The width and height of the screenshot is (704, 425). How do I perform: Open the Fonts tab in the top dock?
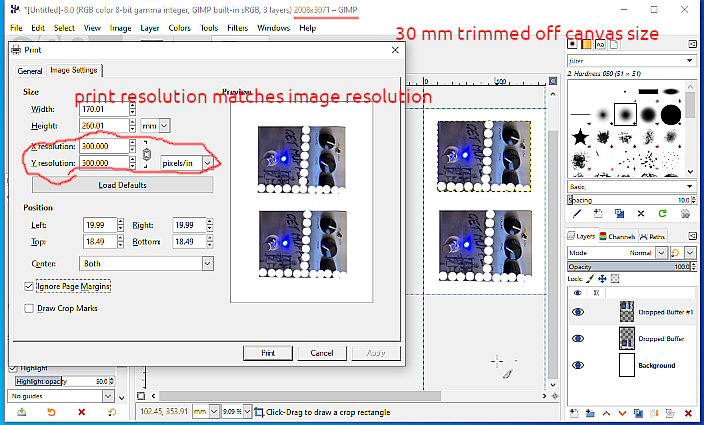tap(600, 44)
